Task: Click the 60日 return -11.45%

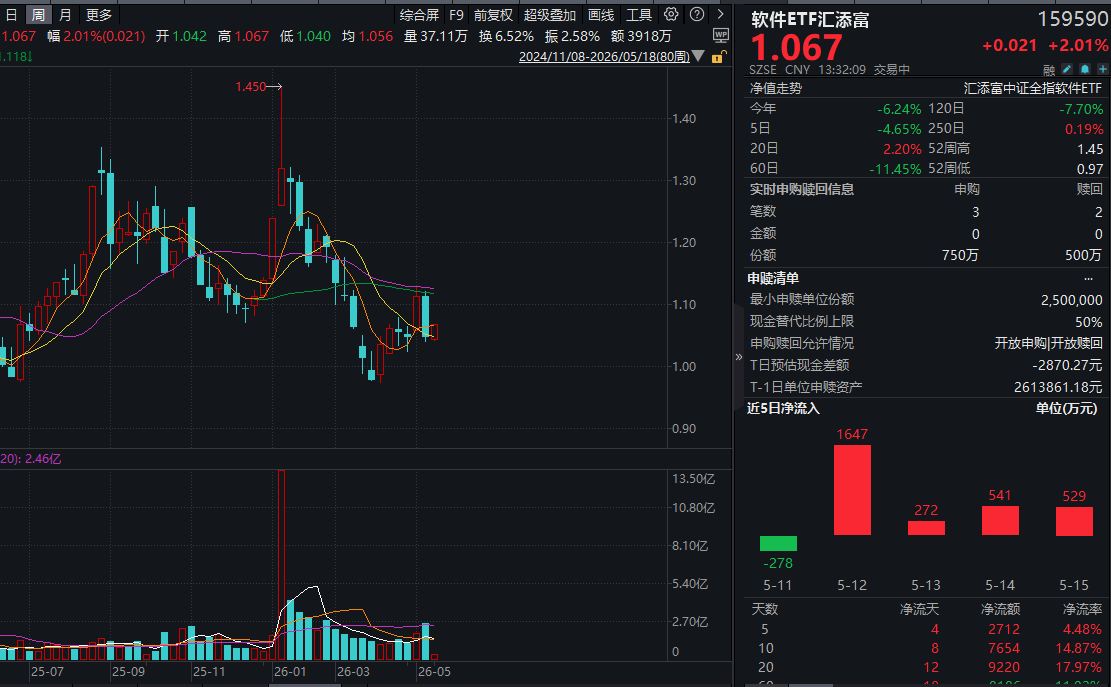Action: click(x=895, y=169)
